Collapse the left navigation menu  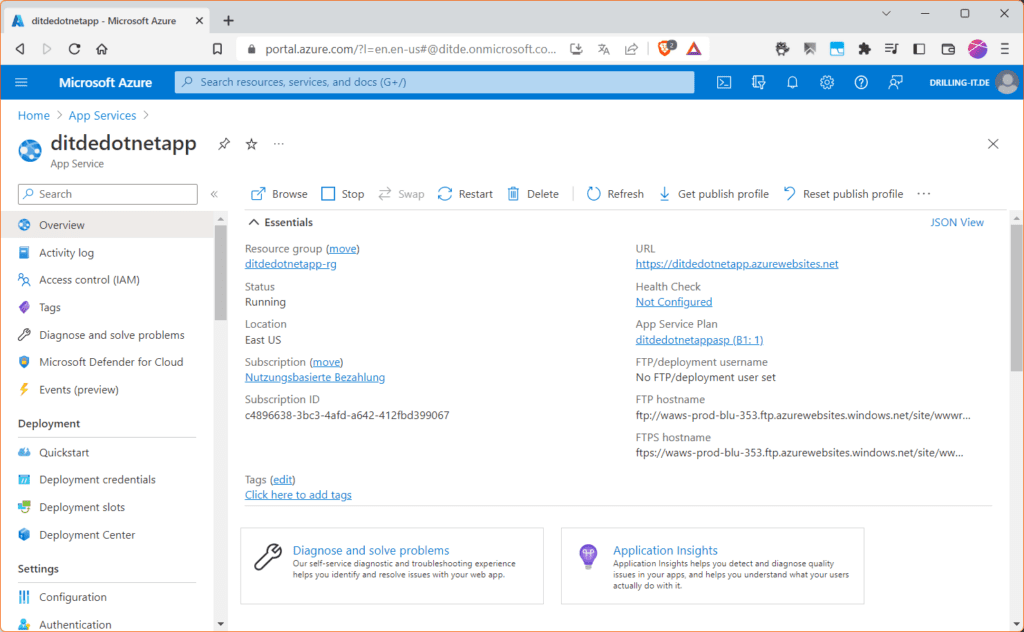(x=214, y=194)
